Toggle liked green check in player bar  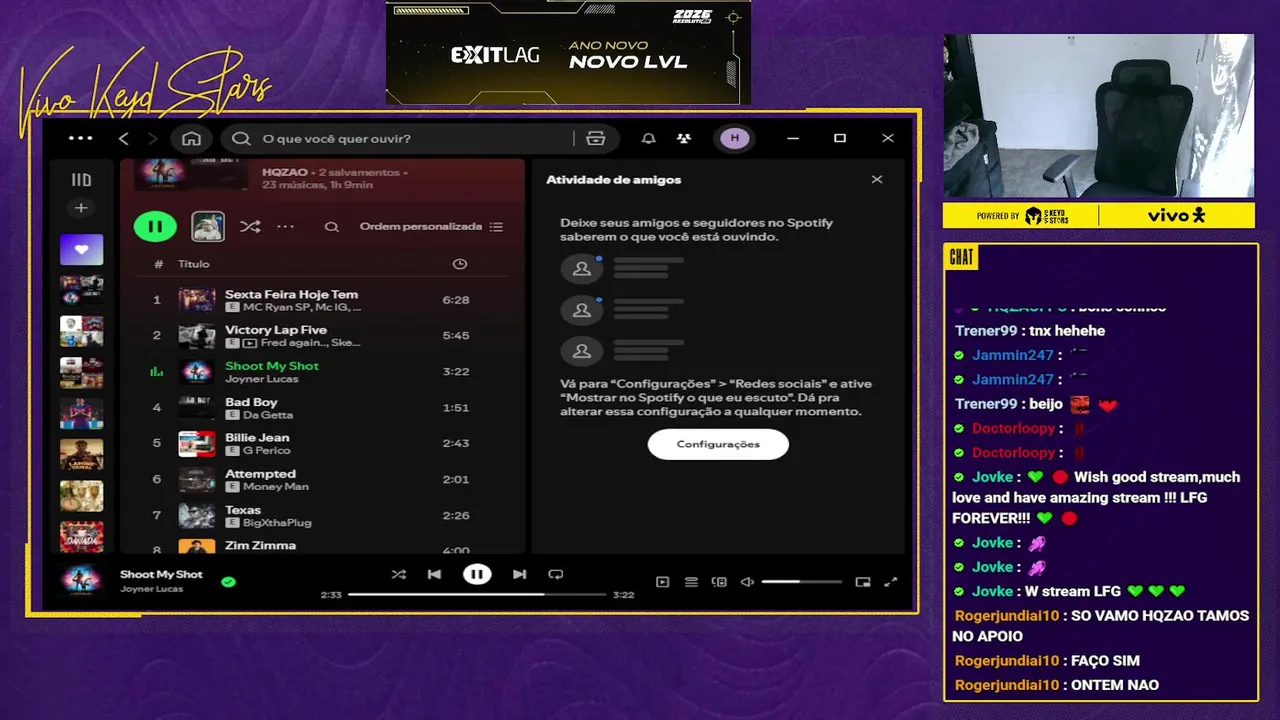(228, 581)
